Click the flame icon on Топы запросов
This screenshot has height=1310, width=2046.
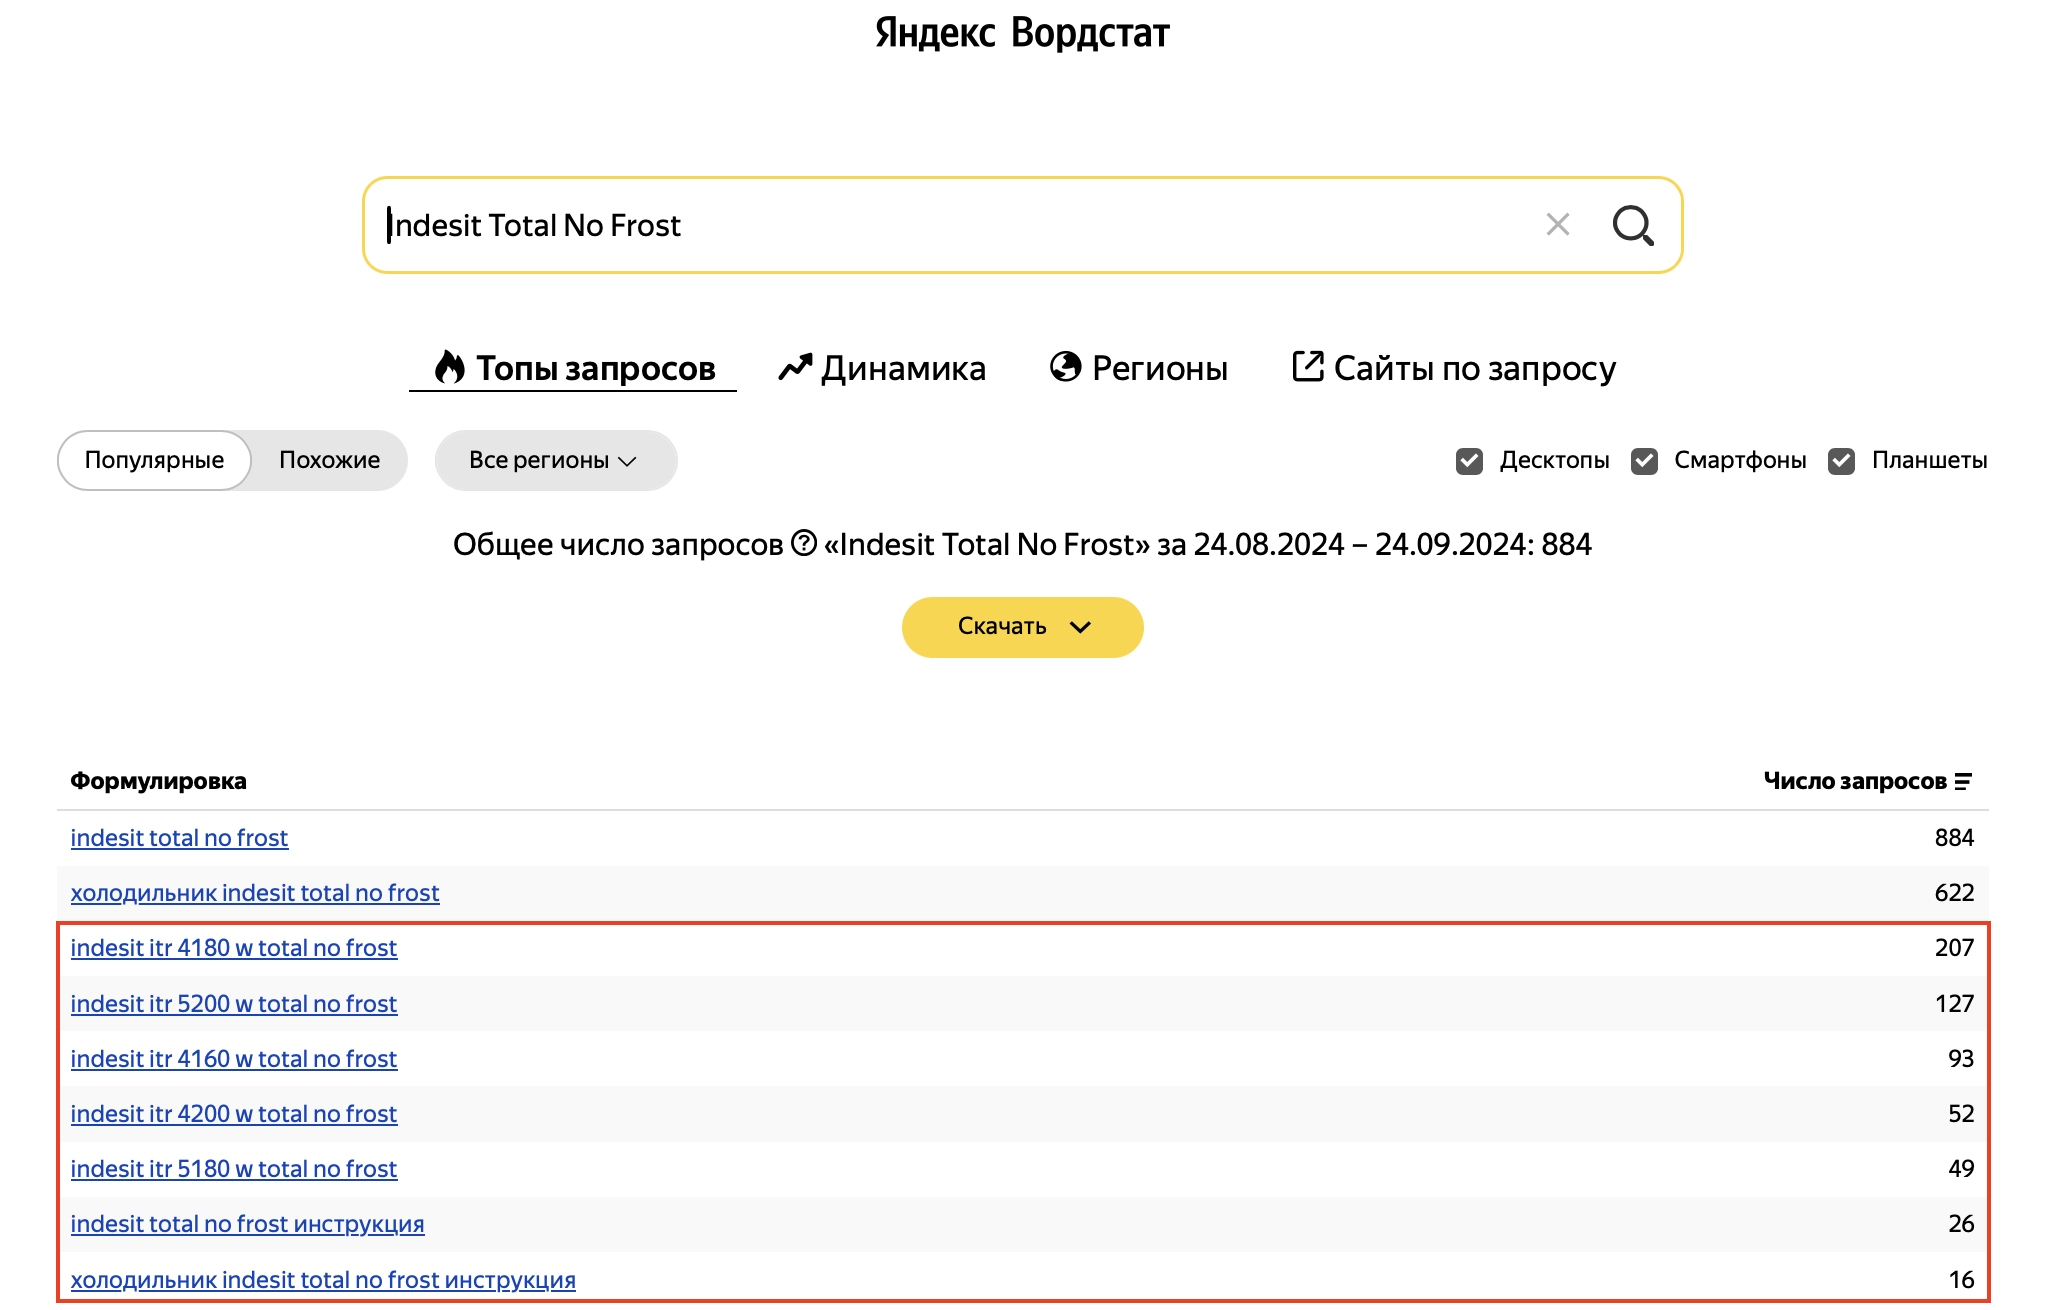pyautogui.click(x=450, y=367)
